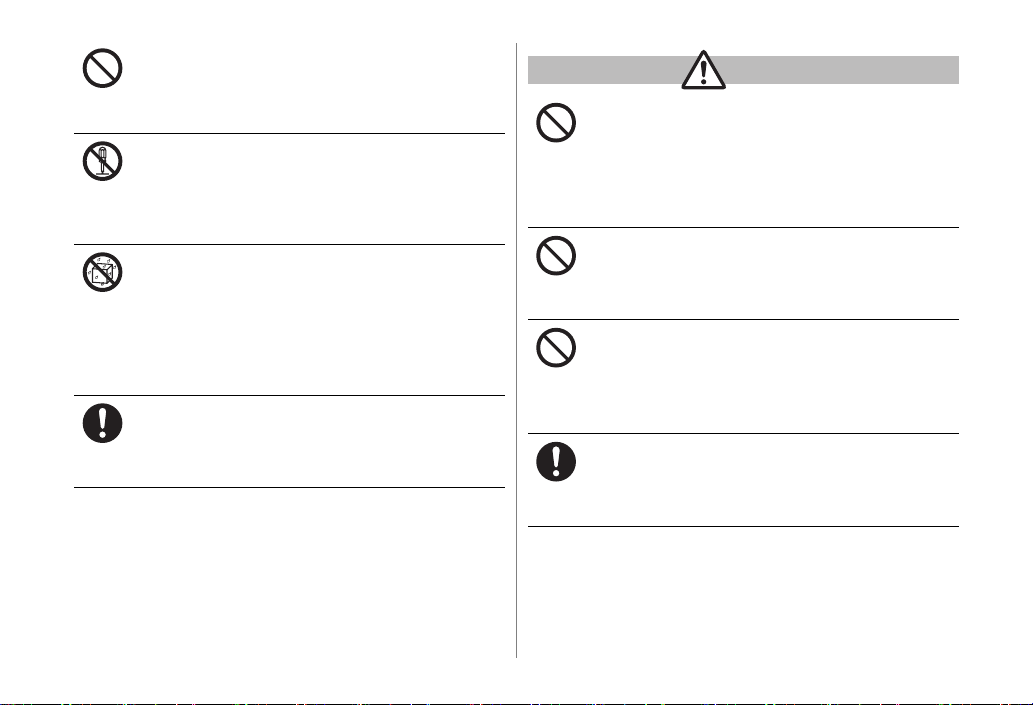Screen dimensions: 1033x705
Task: Click prohibition icon directly below the gray banner
Action: (x=556, y=123)
